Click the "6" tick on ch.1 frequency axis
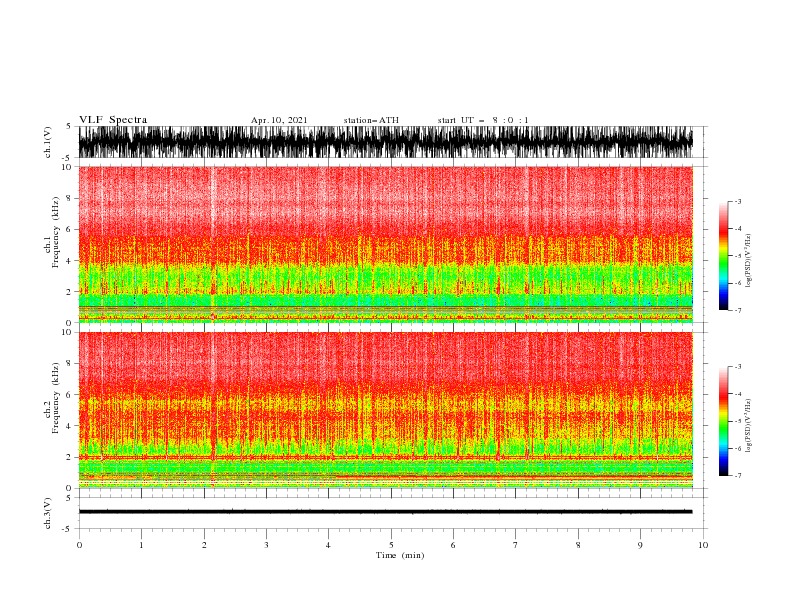The height and width of the screenshot is (612, 792). (69, 229)
